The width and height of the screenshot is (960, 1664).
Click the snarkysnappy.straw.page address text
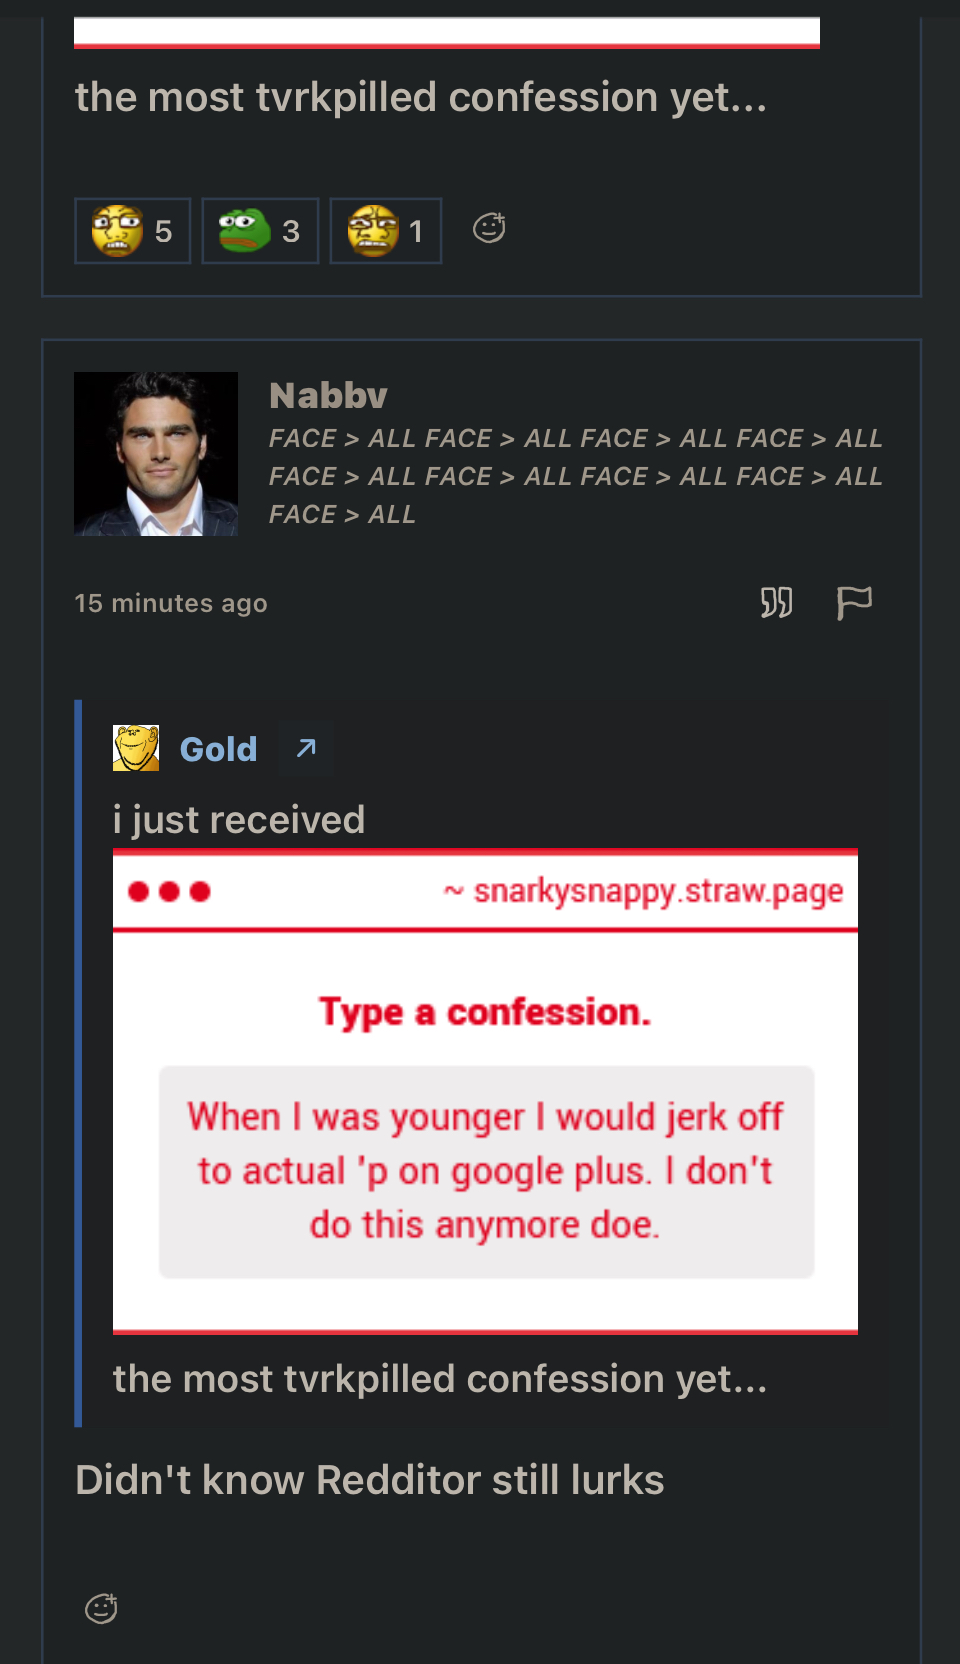point(657,891)
